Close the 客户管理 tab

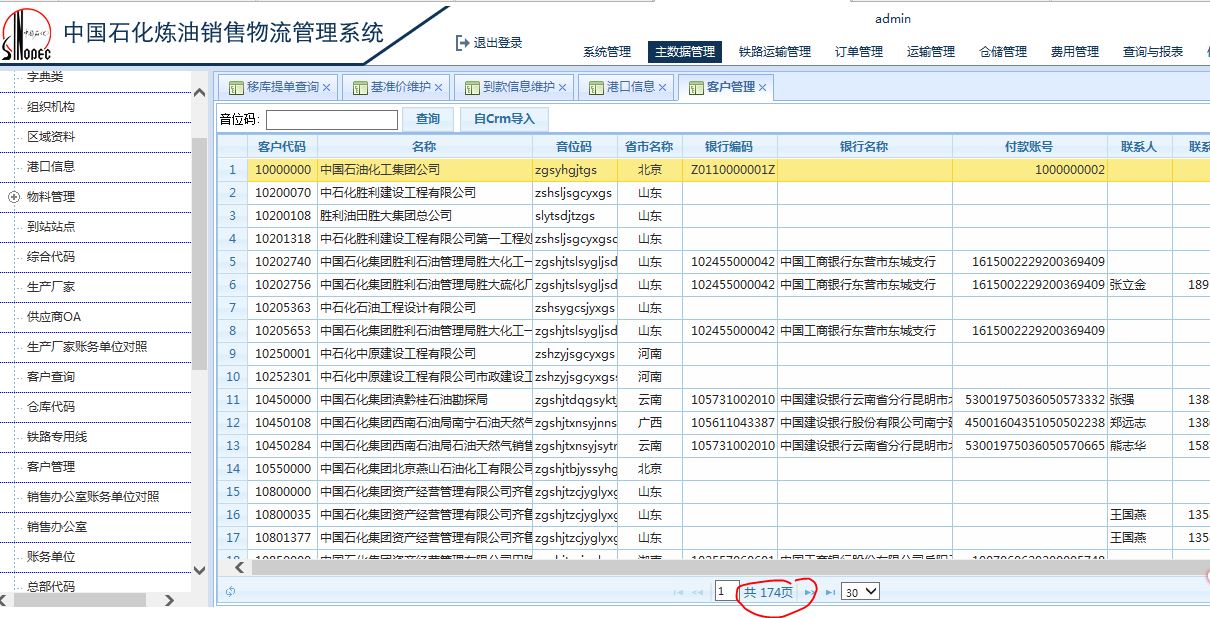pyautogui.click(x=762, y=88)
